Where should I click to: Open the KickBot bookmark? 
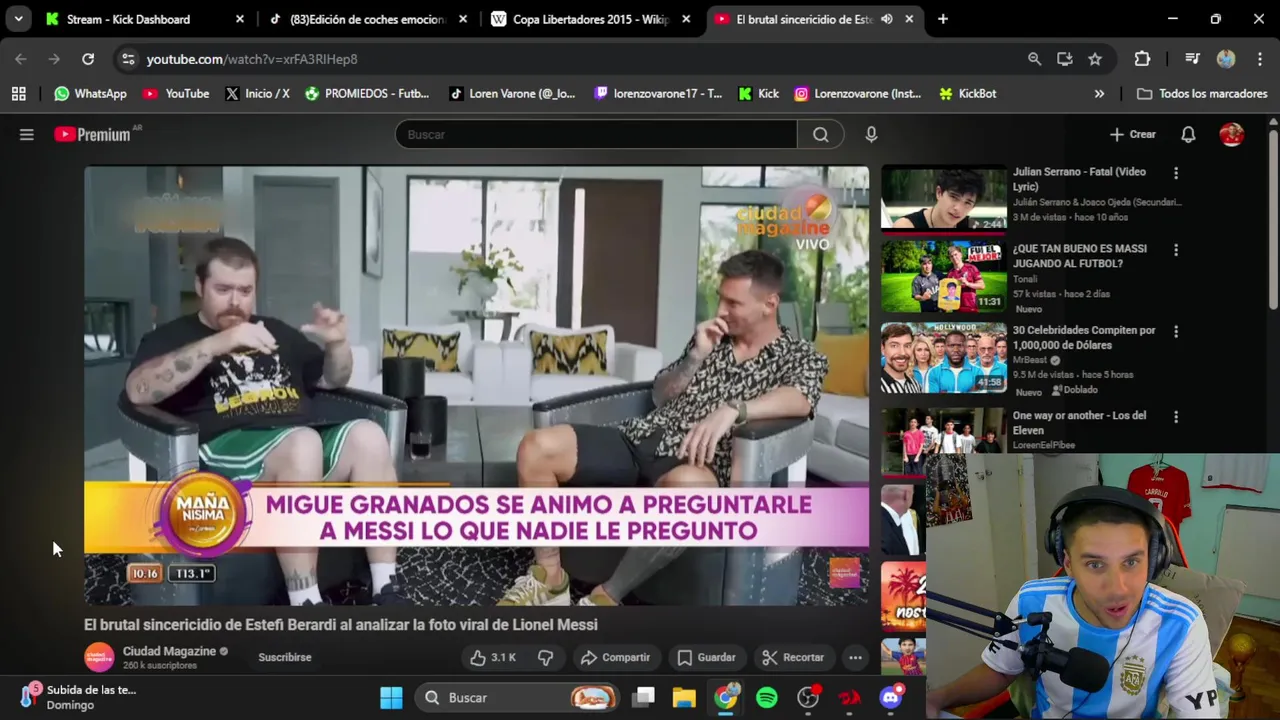point(967,93)
